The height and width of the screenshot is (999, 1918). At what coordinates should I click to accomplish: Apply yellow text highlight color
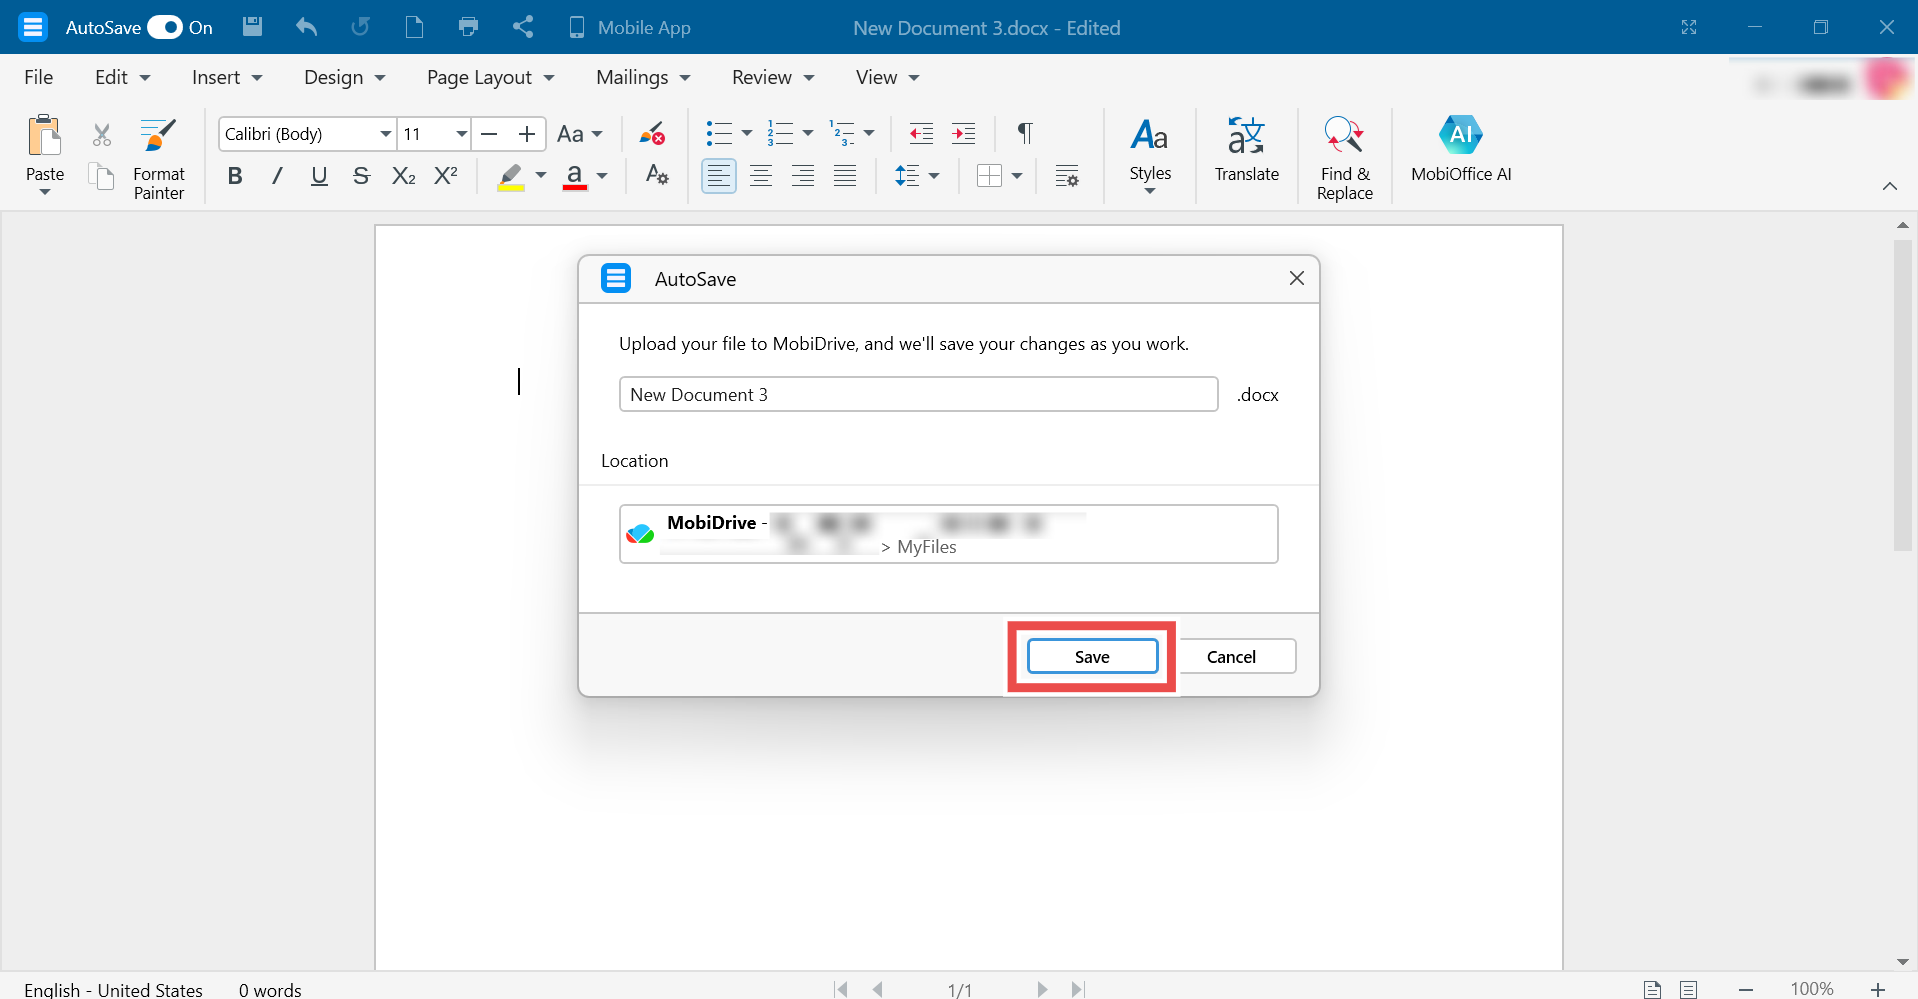tap(511, 176)
